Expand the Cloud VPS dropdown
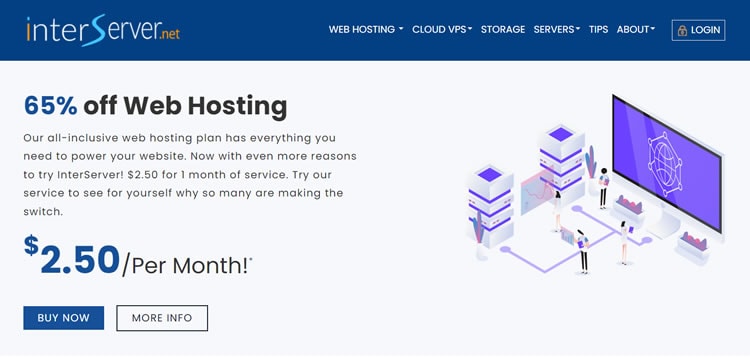Image resolution: width=750 pixels, height=360 pixels. 442,29
